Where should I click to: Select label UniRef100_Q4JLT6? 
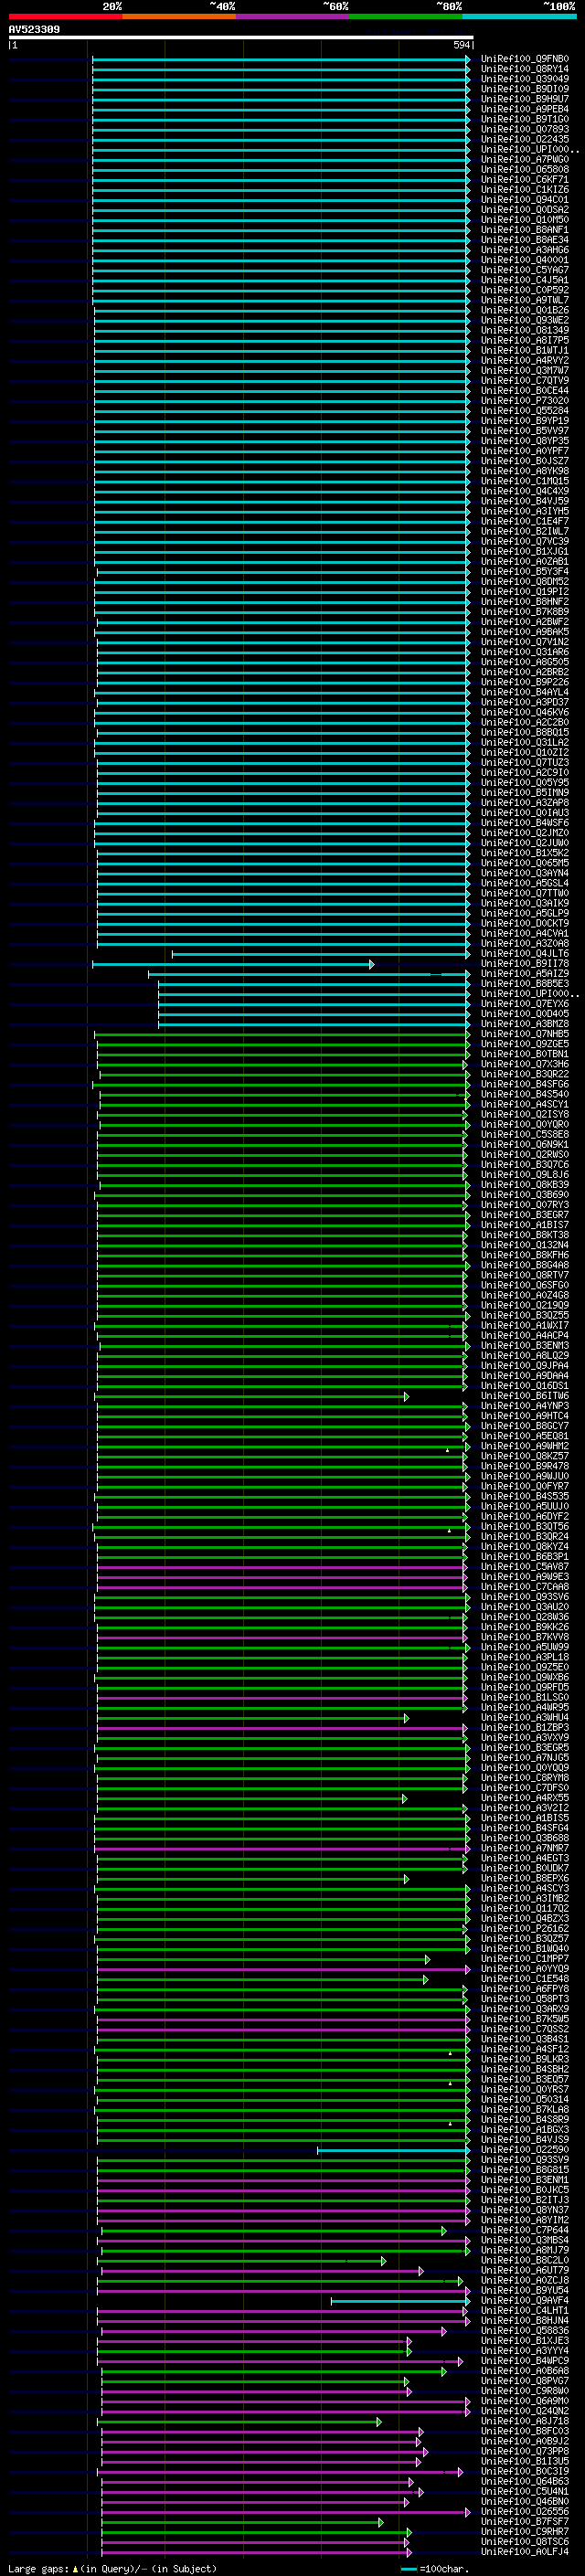point(525,954)
